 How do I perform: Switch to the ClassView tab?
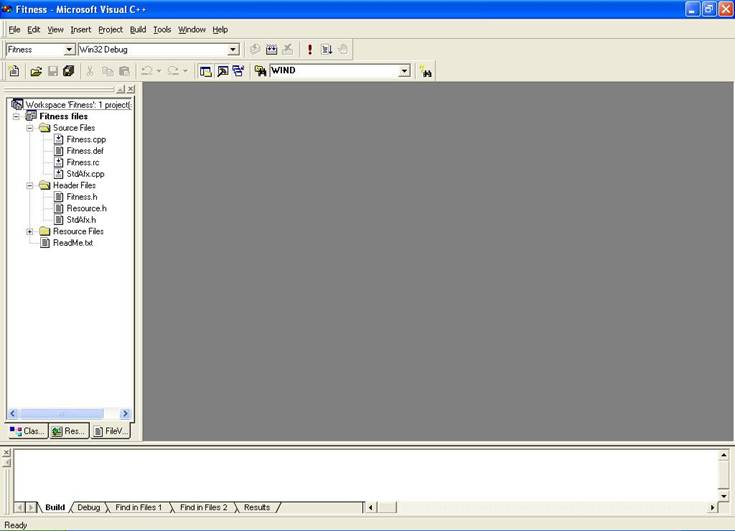pos(27,431)
